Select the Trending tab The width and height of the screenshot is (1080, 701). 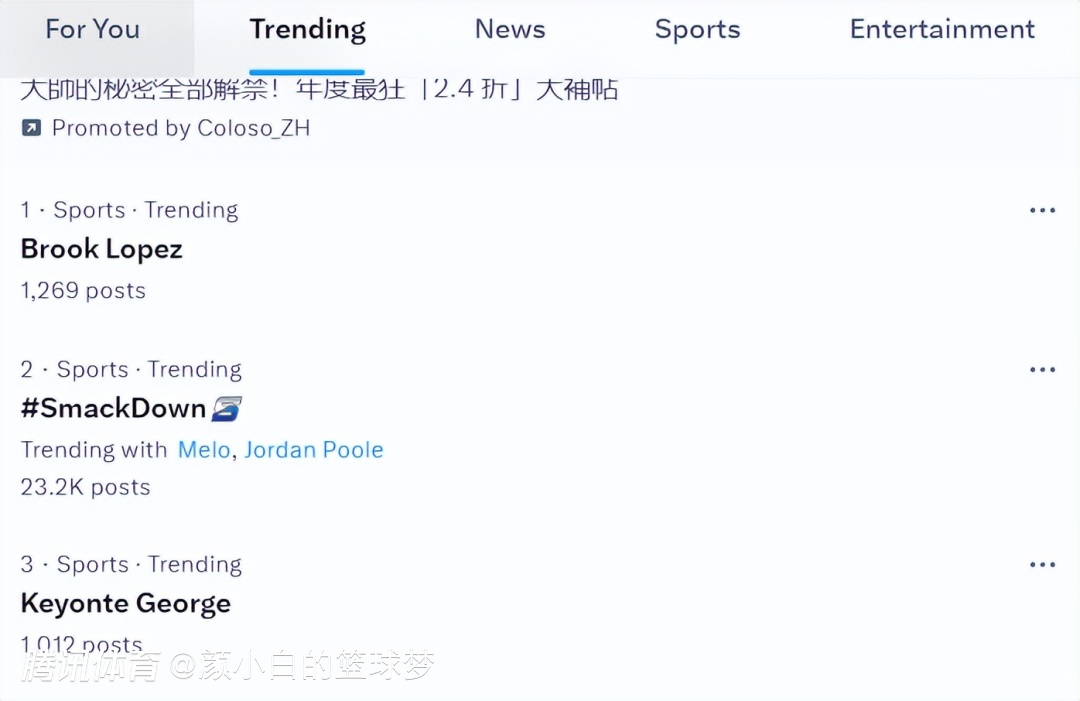click(307, 30)
